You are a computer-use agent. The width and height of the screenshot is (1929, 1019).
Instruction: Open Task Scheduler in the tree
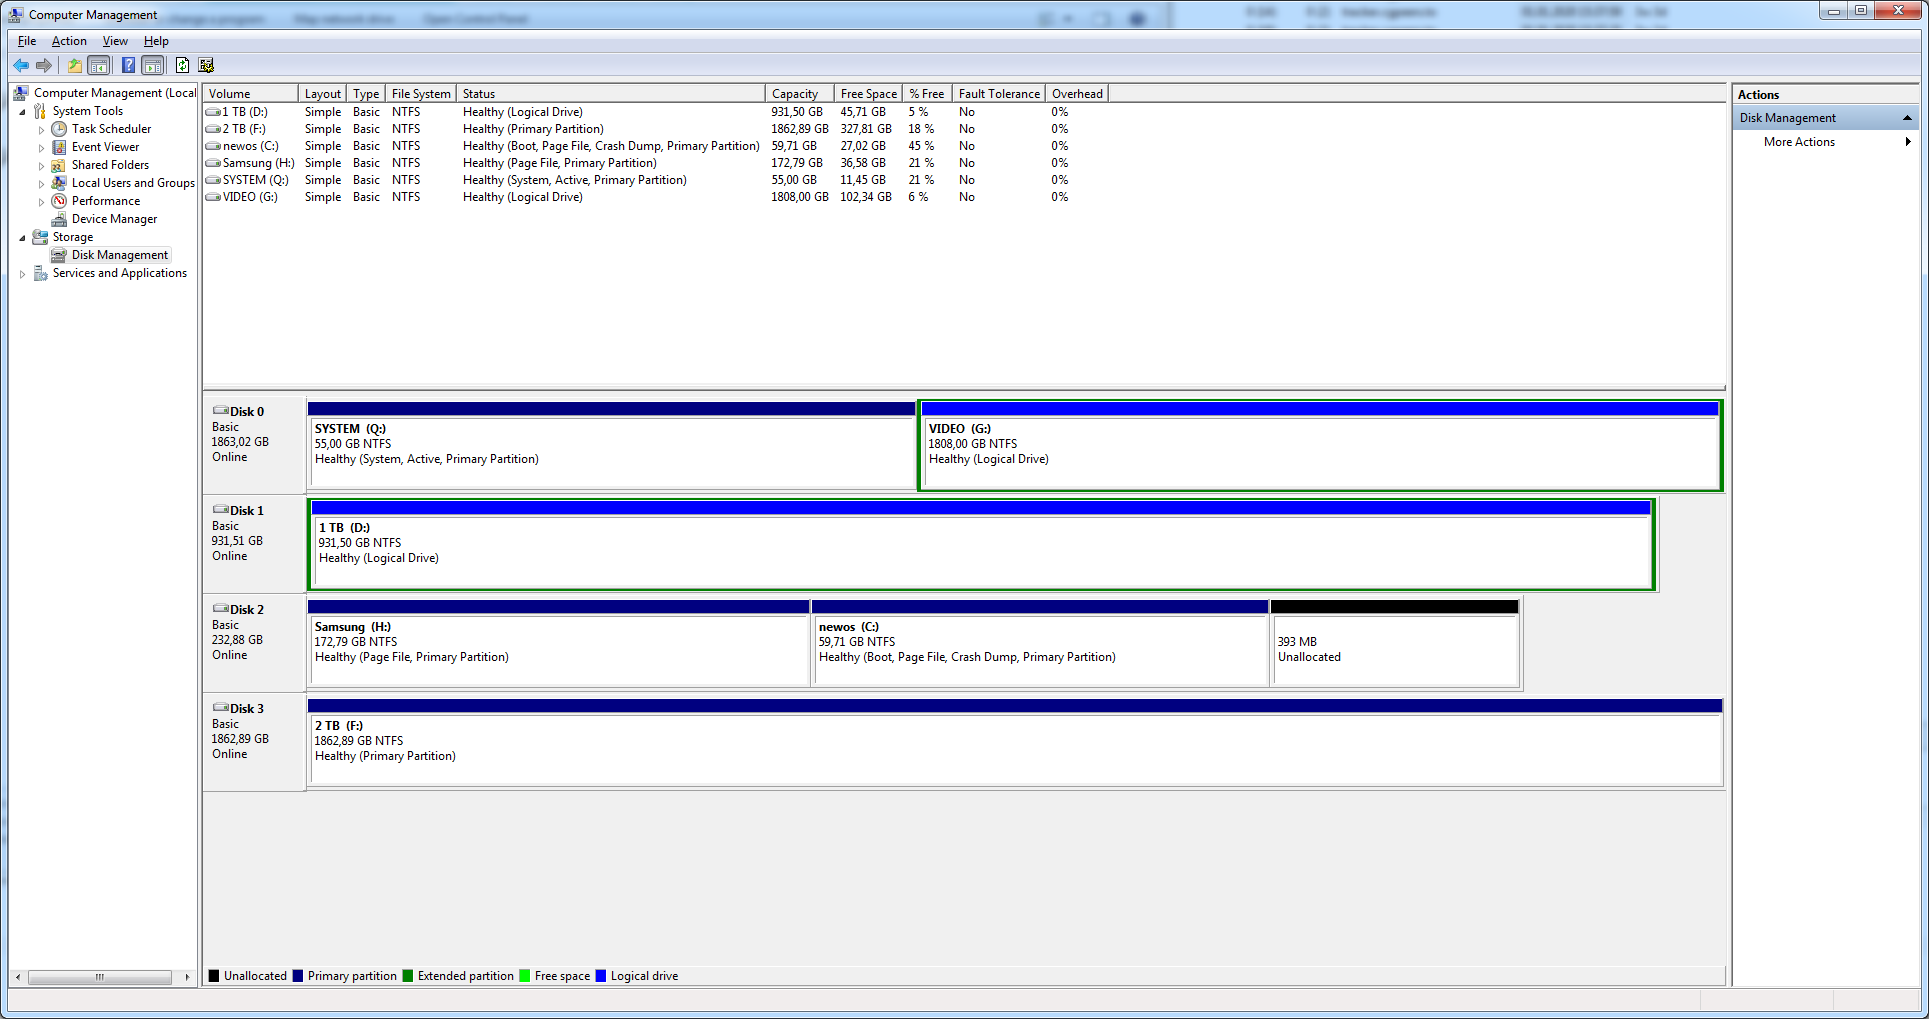pos(111,129)
